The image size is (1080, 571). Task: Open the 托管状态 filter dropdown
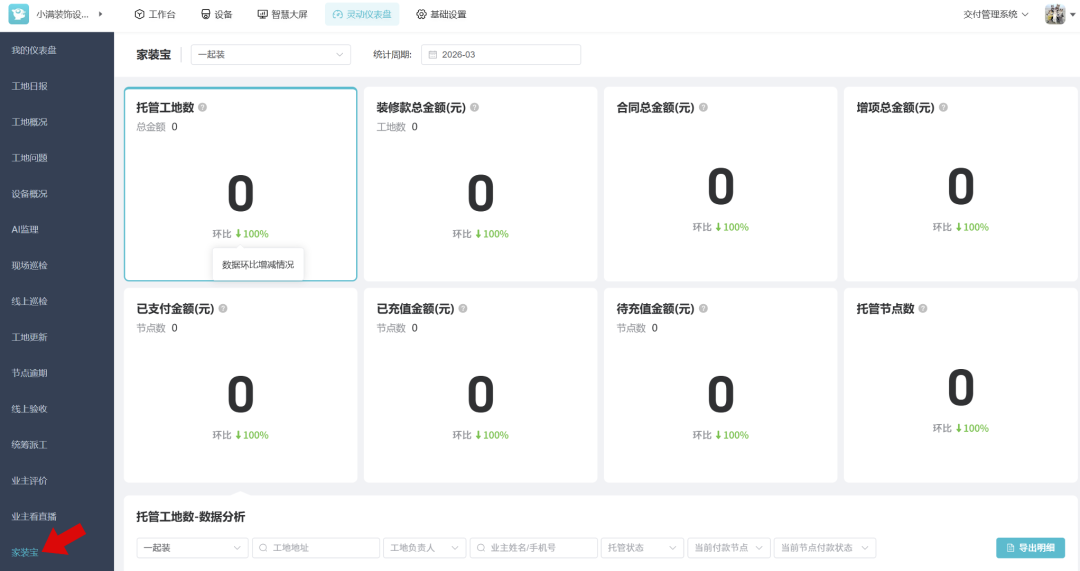641,548
